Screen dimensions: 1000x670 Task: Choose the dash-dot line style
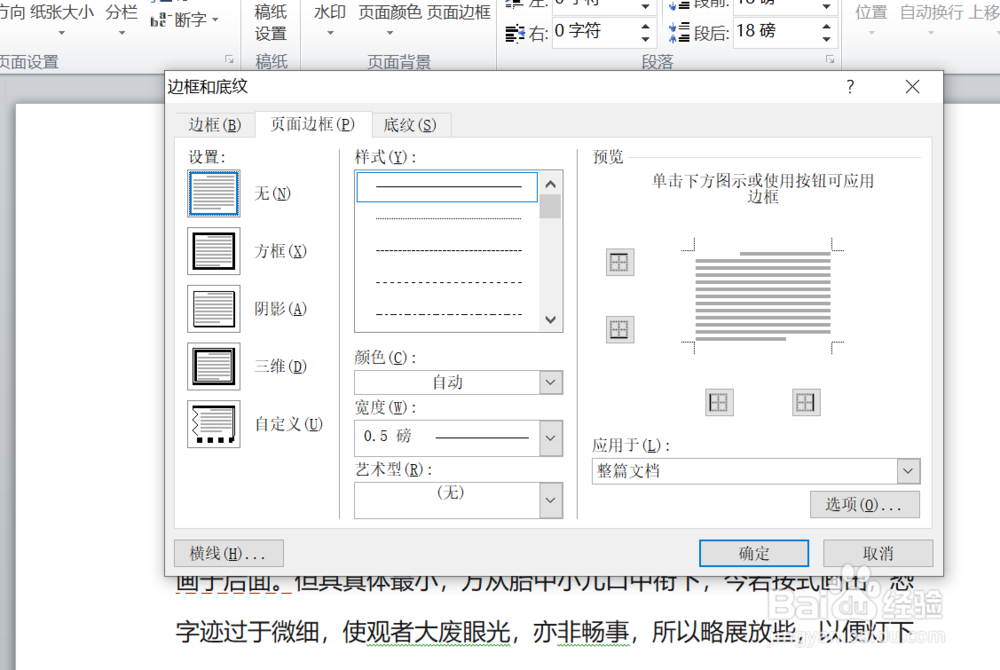[447, 314]
